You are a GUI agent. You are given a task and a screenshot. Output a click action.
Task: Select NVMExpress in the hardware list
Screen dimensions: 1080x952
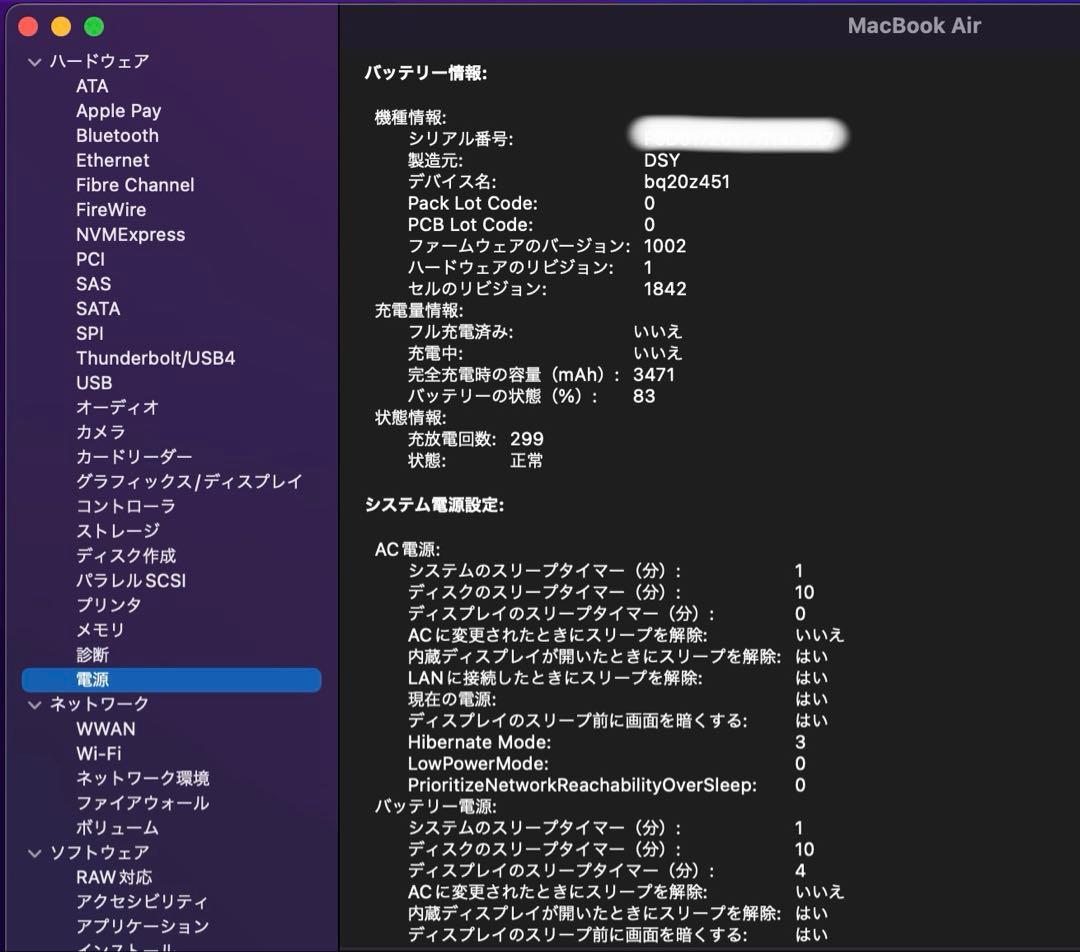tap(130, 235)
